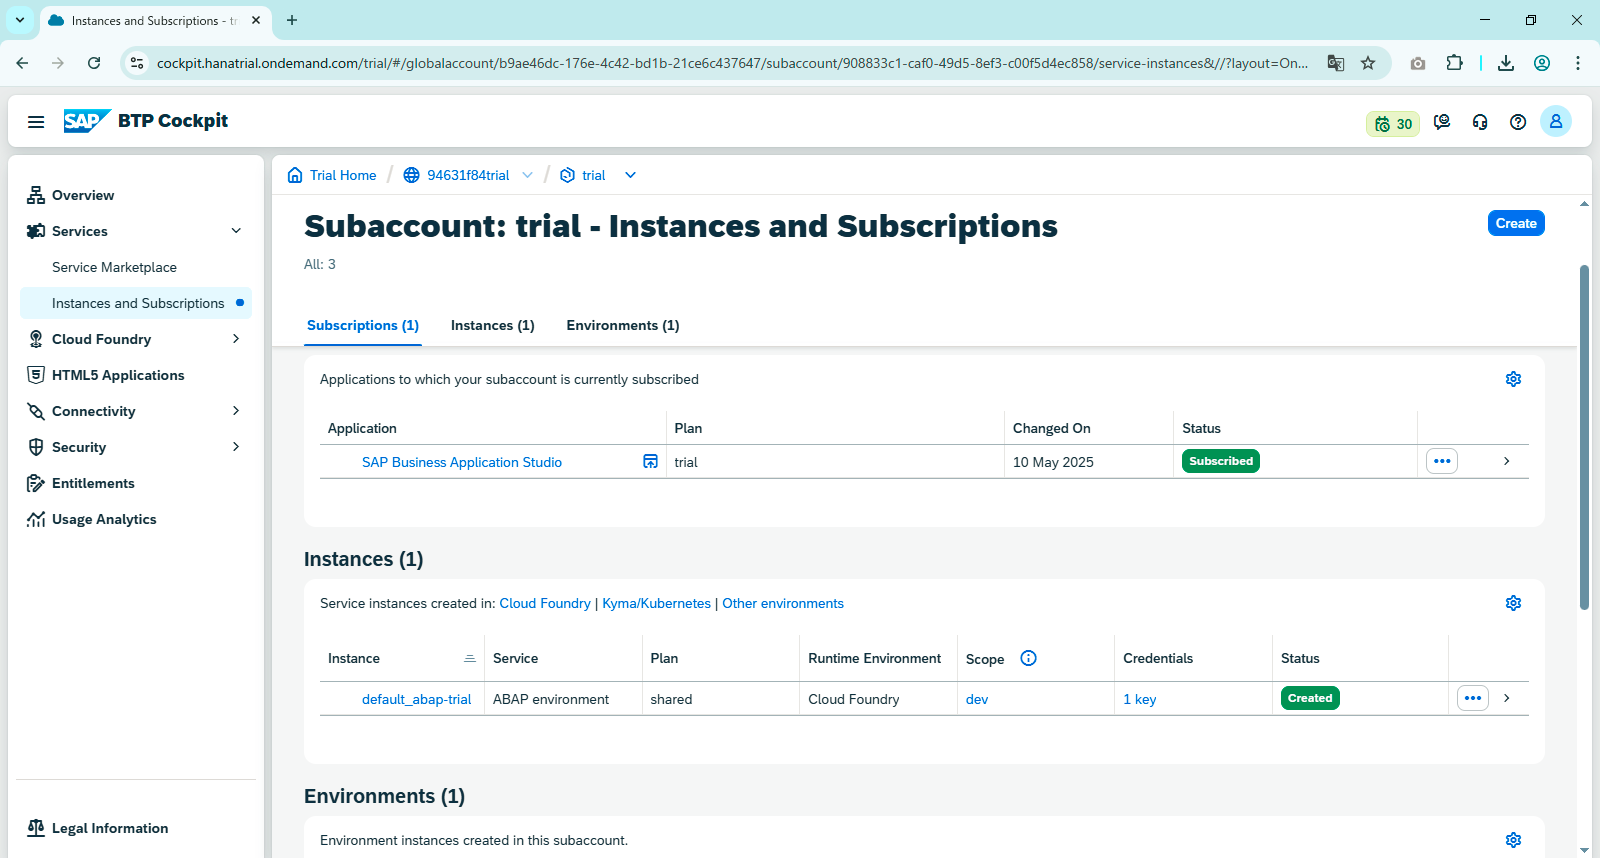Open the feedback chat icon in header
1600x858 pixels.
(1442, 122)
